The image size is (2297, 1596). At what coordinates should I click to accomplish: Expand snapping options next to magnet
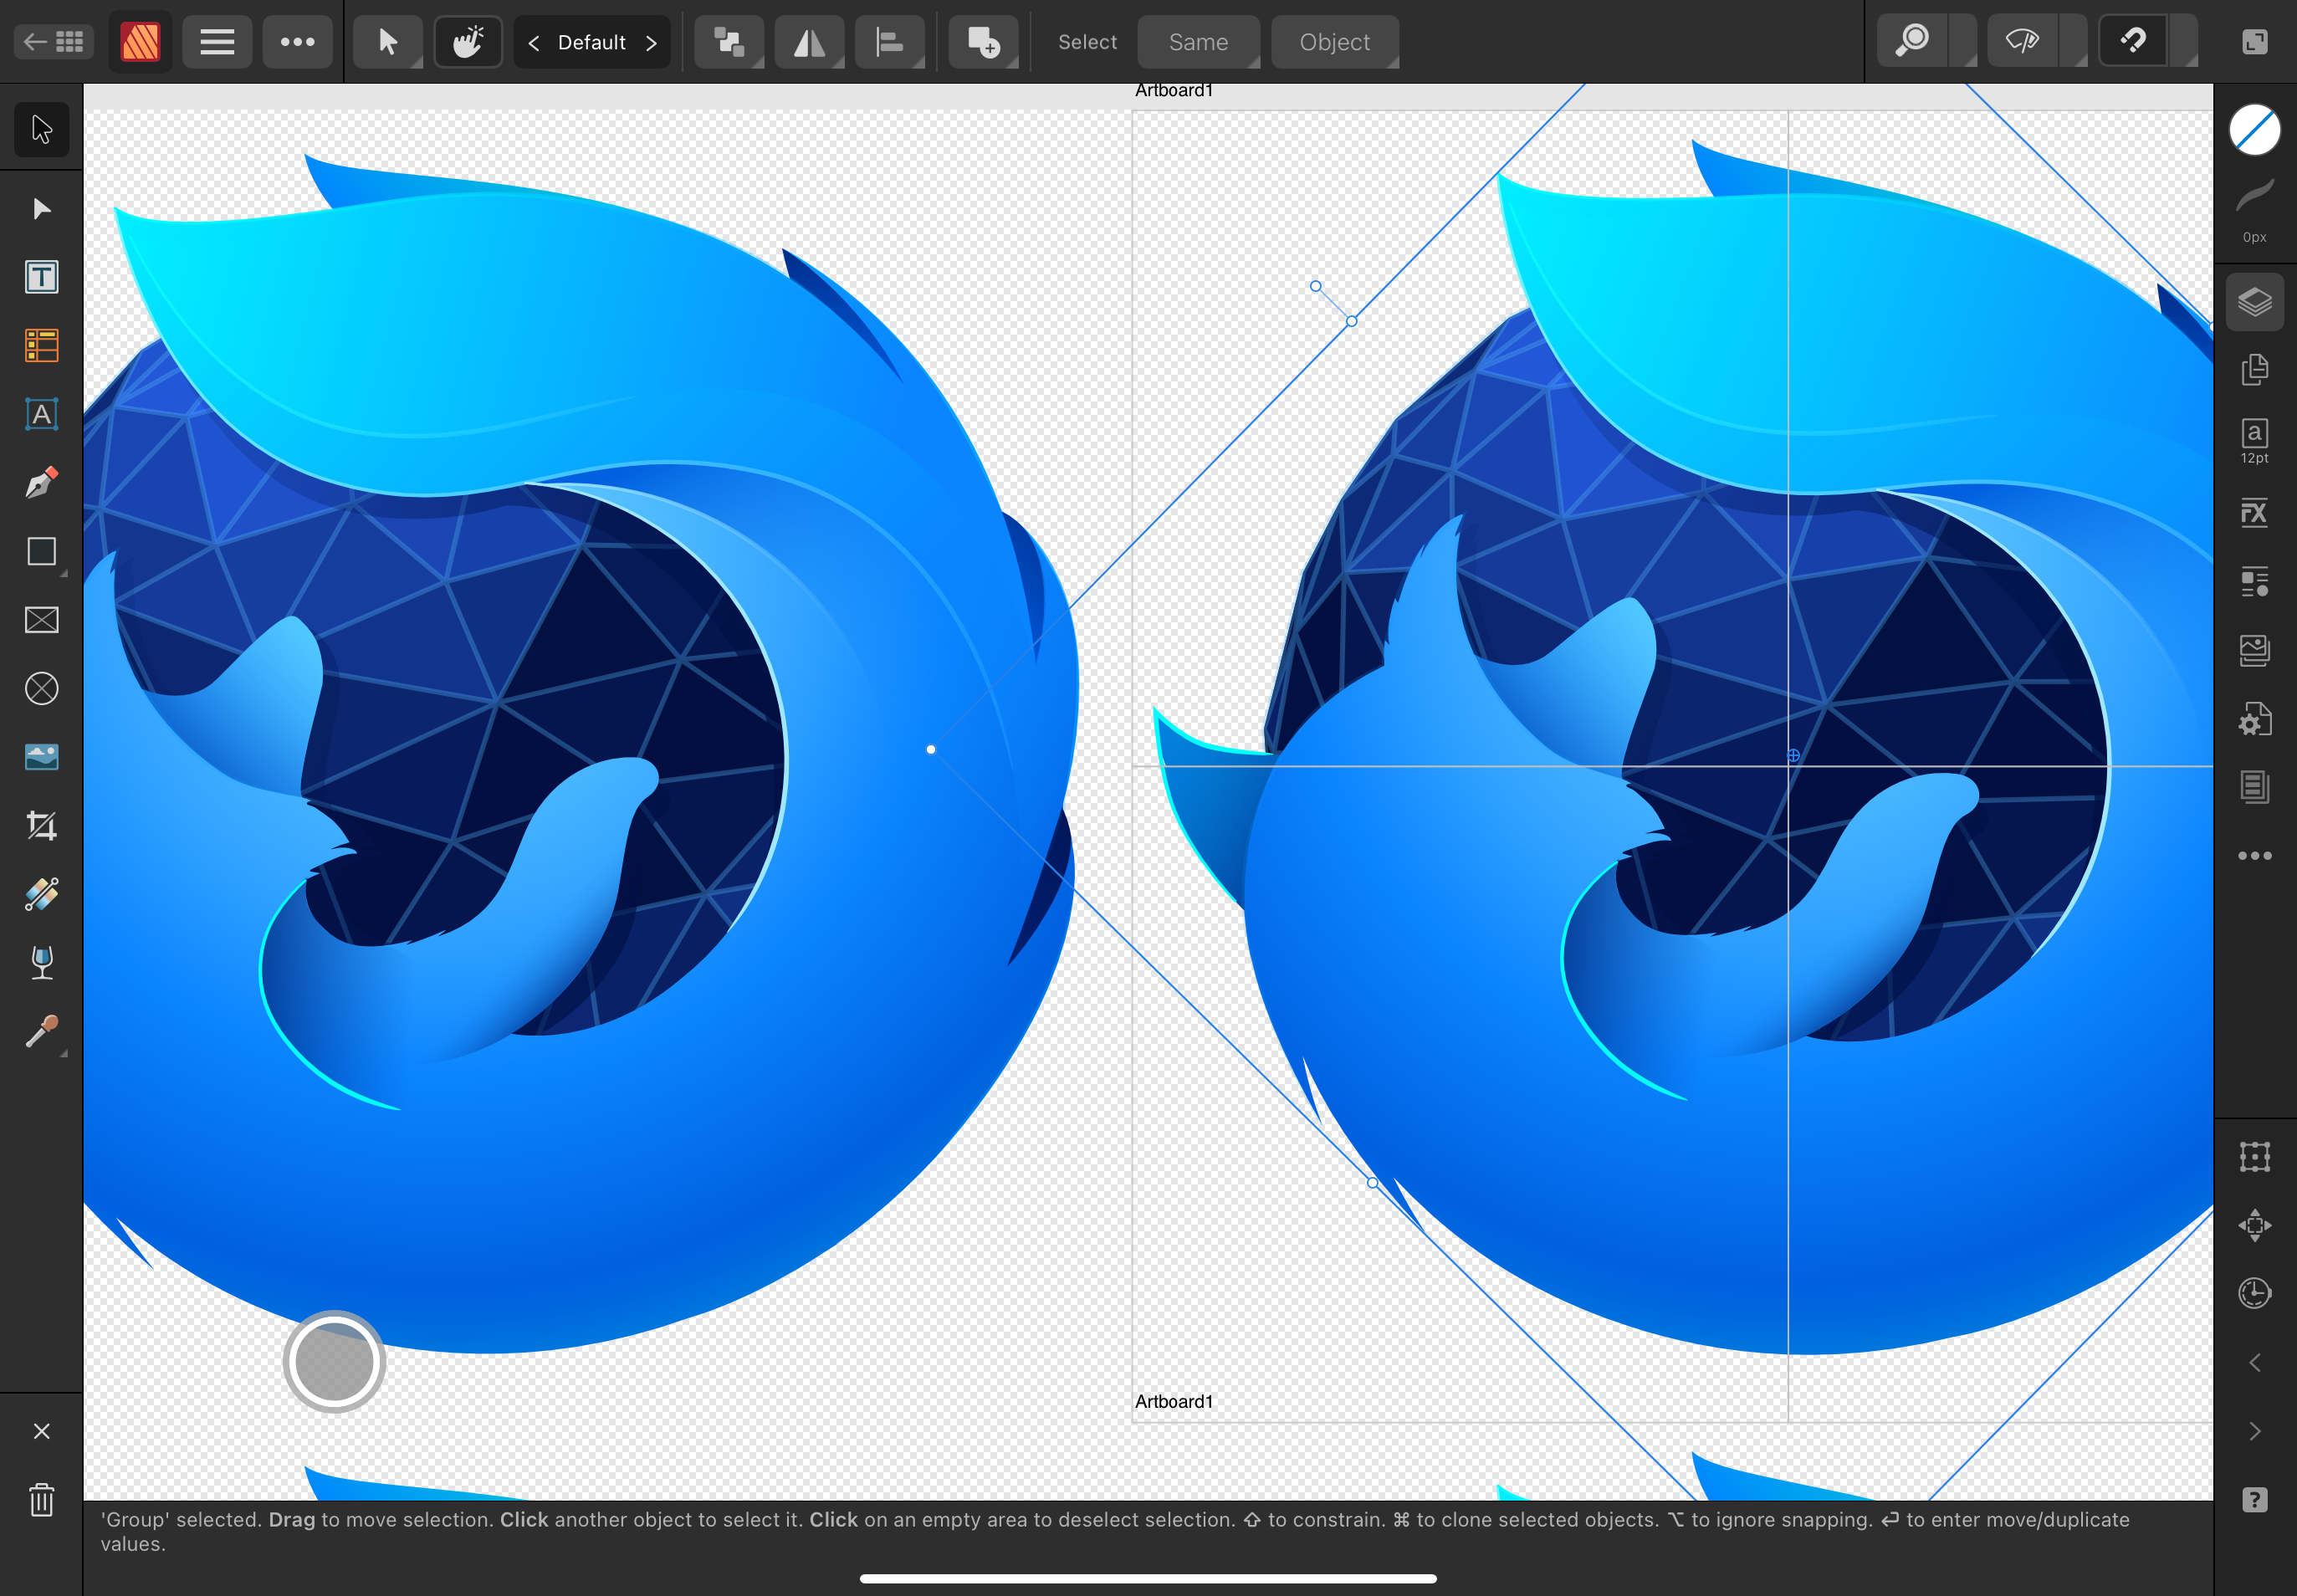tap(2183, 41)
